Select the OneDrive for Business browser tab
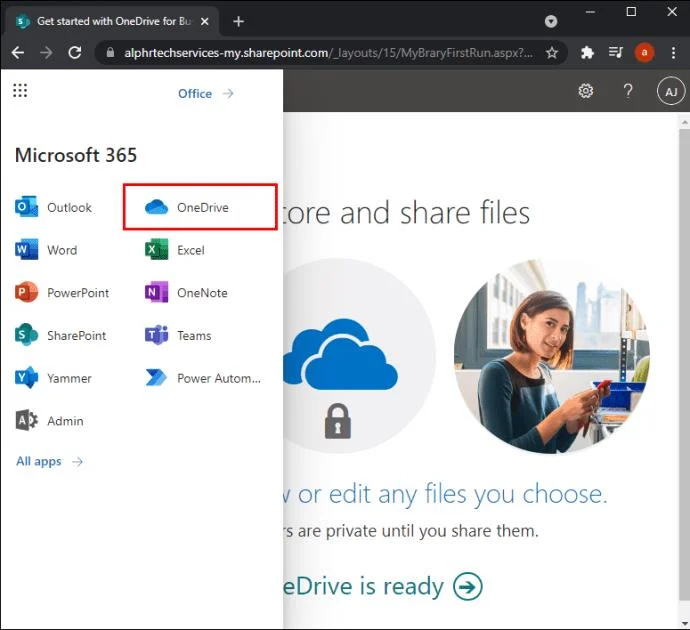 pos(112,21)
